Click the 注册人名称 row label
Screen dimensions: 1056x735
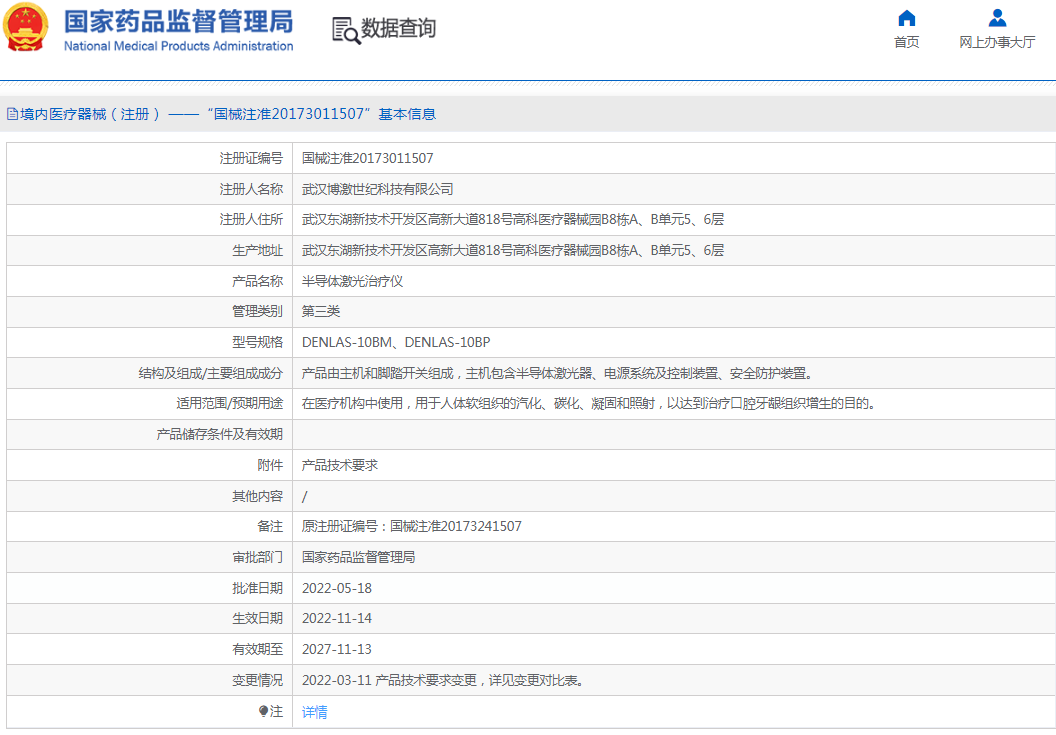pyautogui.click(x=251, y=189)
